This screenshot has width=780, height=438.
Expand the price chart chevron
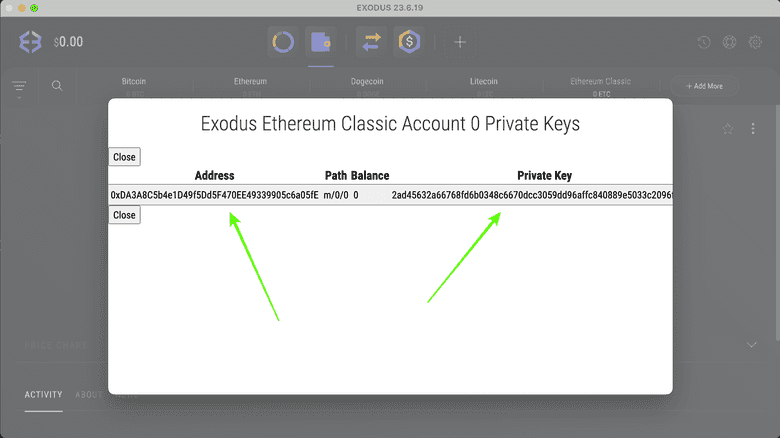tap(752, 345)
